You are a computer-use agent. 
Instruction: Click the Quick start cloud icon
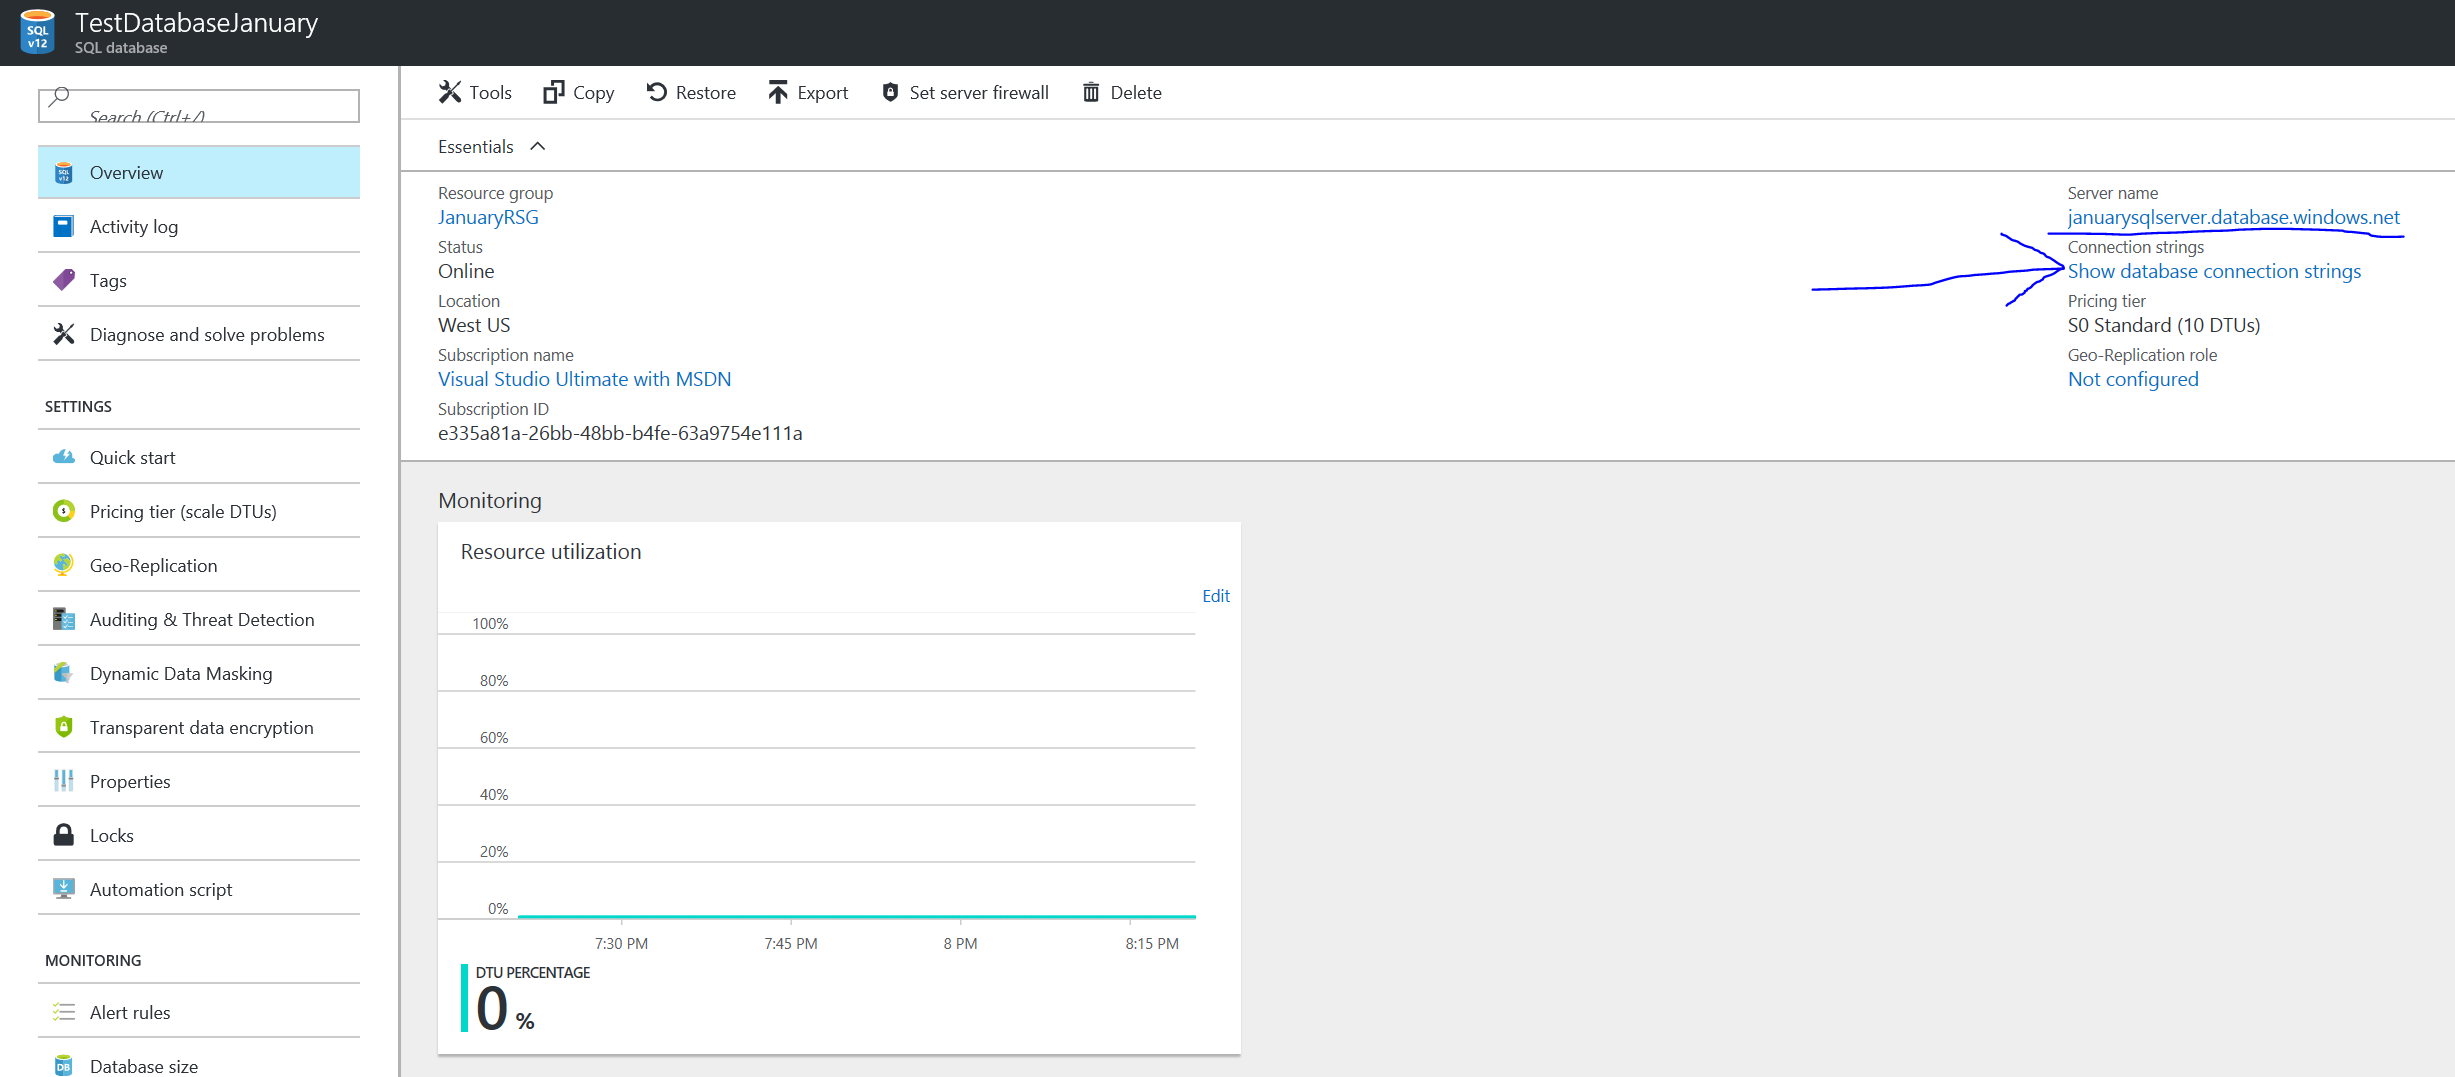[x=64, y=457]
